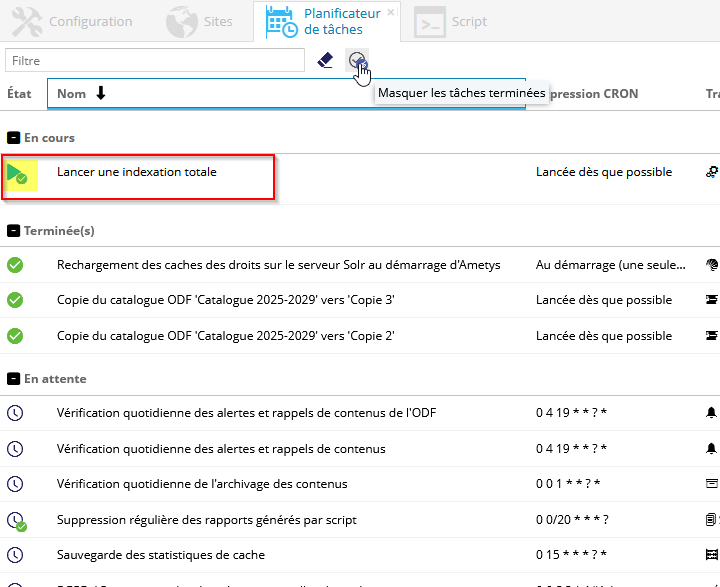The width and height of the screenshot is (720, 587).
Task: Collapse the 'En cours' group
Action: click(13, 138)
